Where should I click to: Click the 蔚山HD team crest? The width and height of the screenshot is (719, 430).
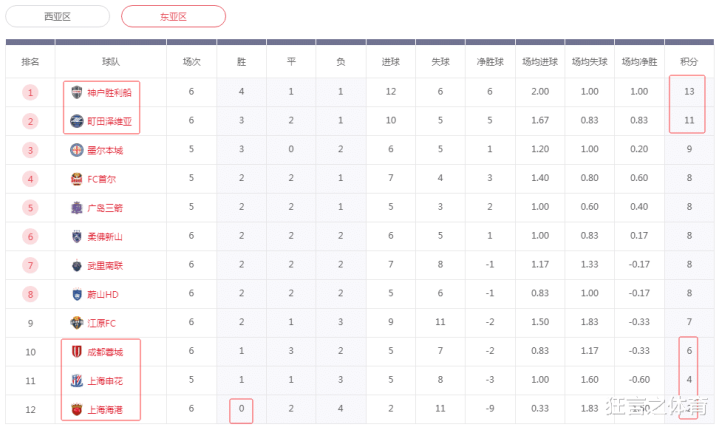click(77, 295)
